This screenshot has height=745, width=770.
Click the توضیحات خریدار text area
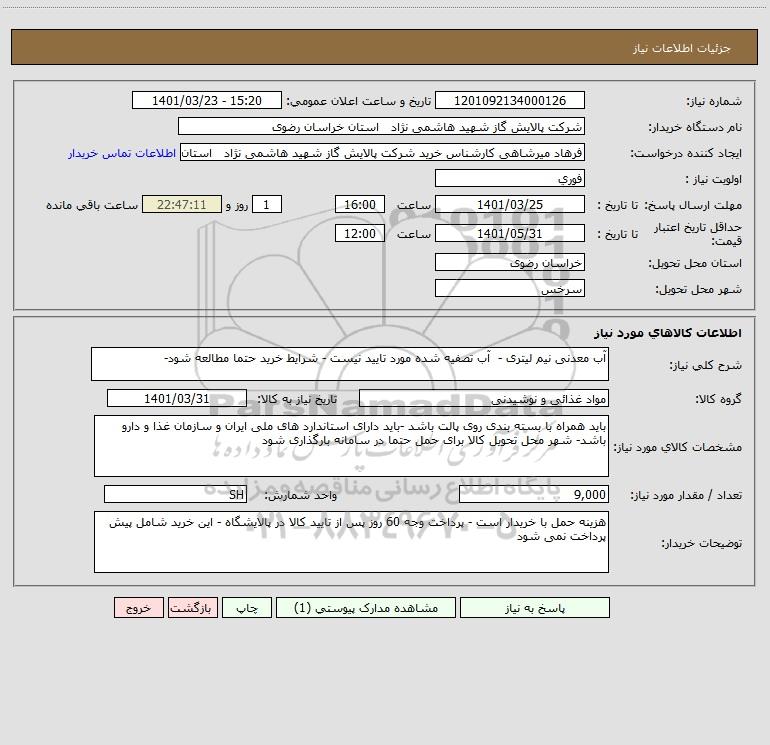[x=351, y=542]
